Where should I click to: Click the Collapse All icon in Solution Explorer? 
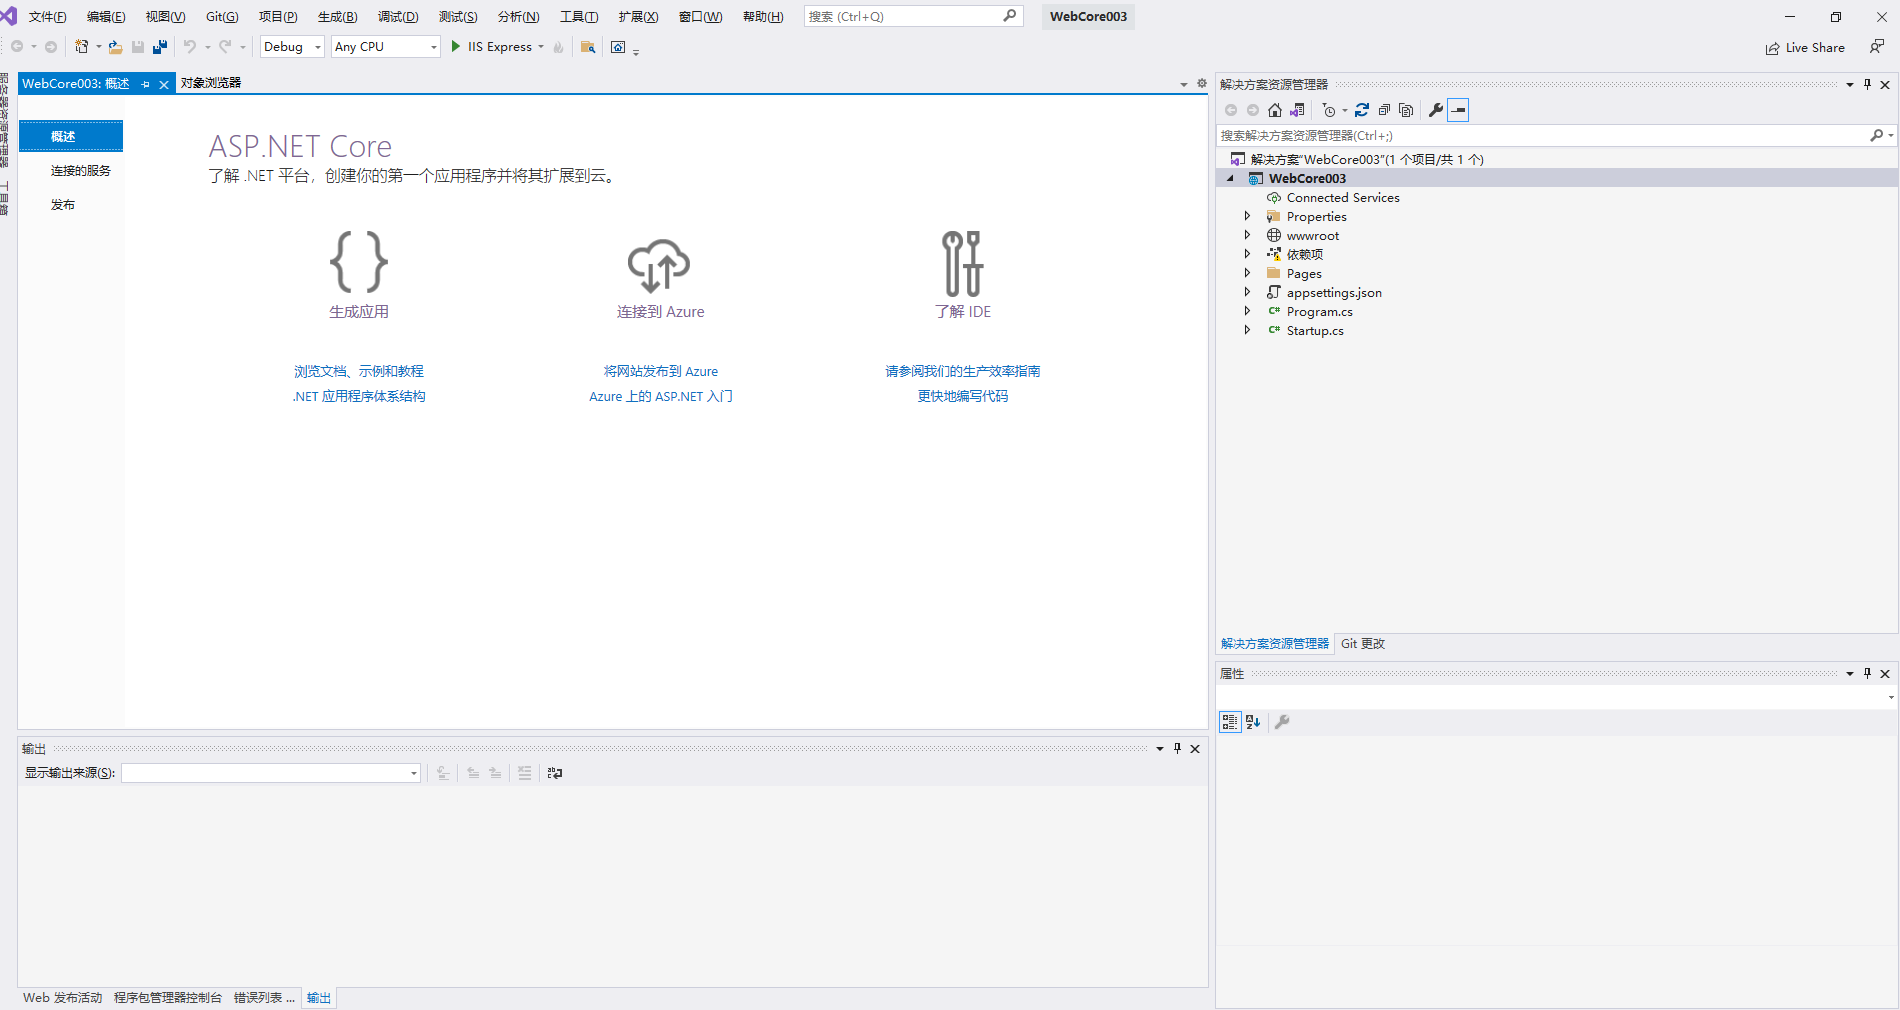coord(1384,110)
